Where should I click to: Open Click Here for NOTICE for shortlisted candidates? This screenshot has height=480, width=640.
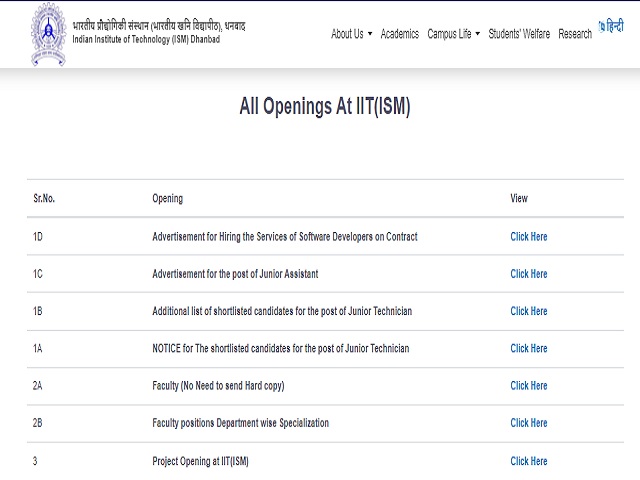coord(529,348)
